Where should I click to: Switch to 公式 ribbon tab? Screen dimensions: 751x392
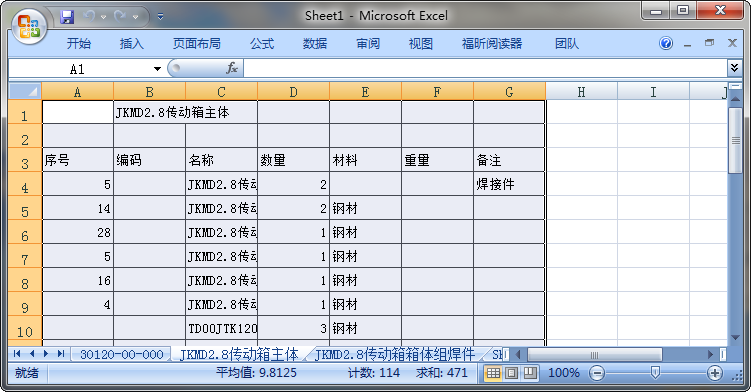coord(262,44)
